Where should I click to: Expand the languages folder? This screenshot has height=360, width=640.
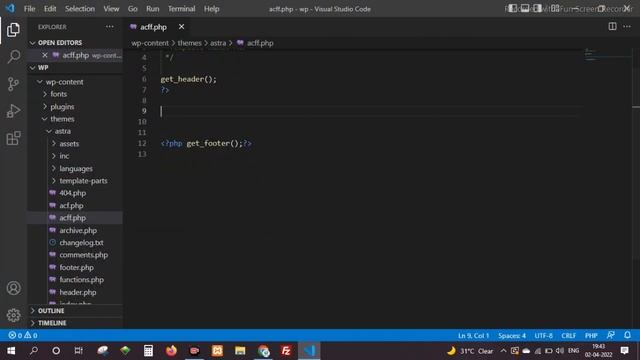click(x=54, y=169)
